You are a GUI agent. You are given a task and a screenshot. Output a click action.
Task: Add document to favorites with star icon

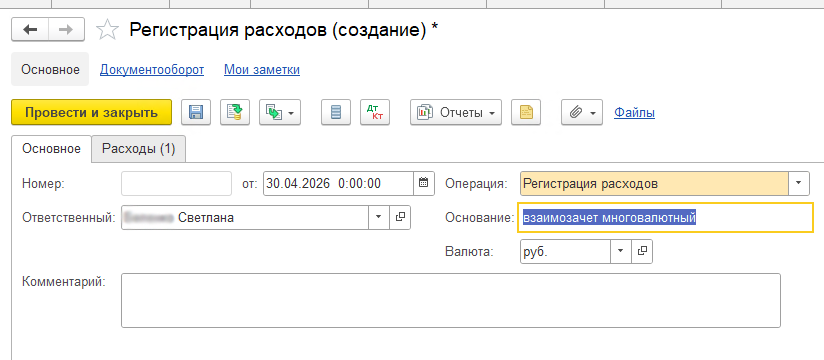[x=108, y=30]
